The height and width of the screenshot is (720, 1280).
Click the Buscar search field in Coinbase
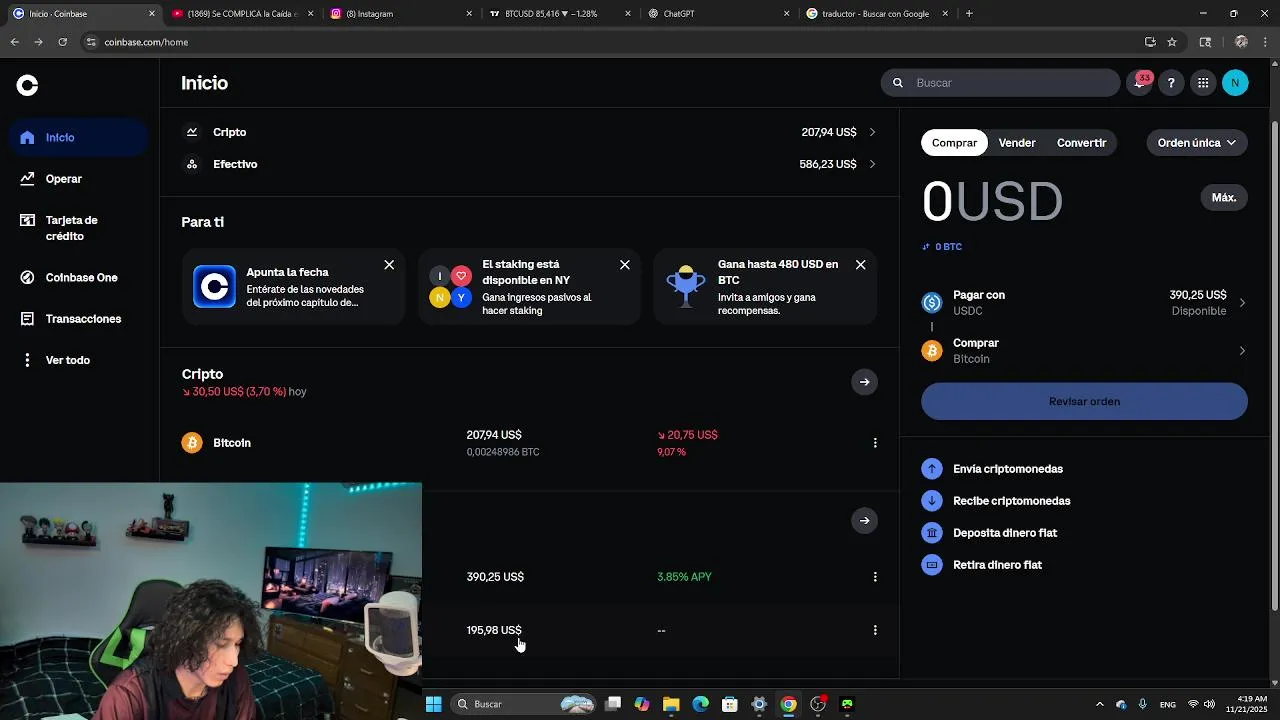click(x=1000, y=83)
